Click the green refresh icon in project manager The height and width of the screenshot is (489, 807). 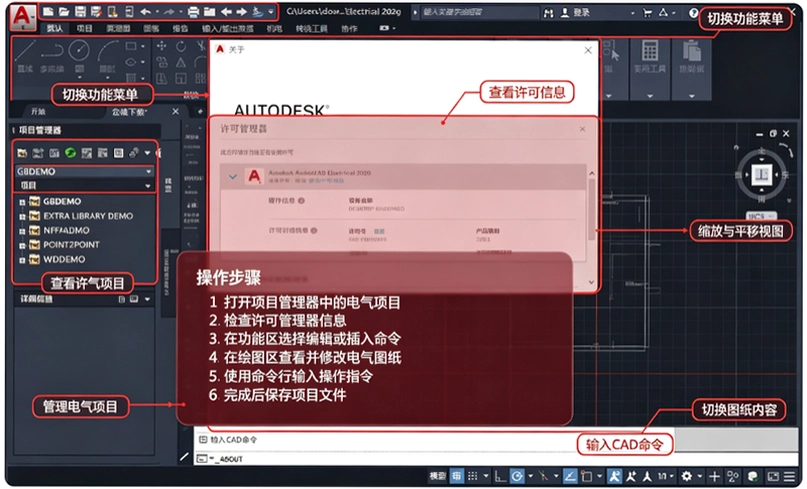point(71,152)
